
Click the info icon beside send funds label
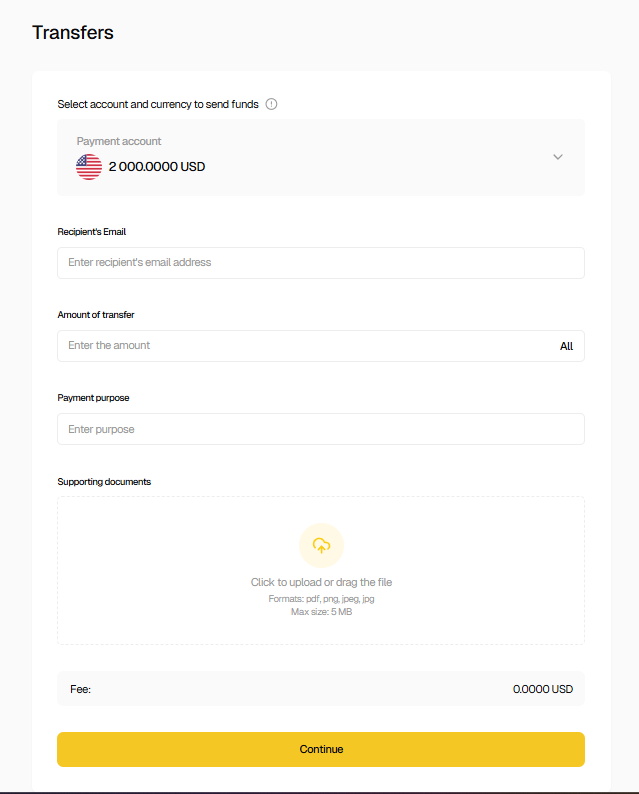pyautogui.click(x=272, y=104)
